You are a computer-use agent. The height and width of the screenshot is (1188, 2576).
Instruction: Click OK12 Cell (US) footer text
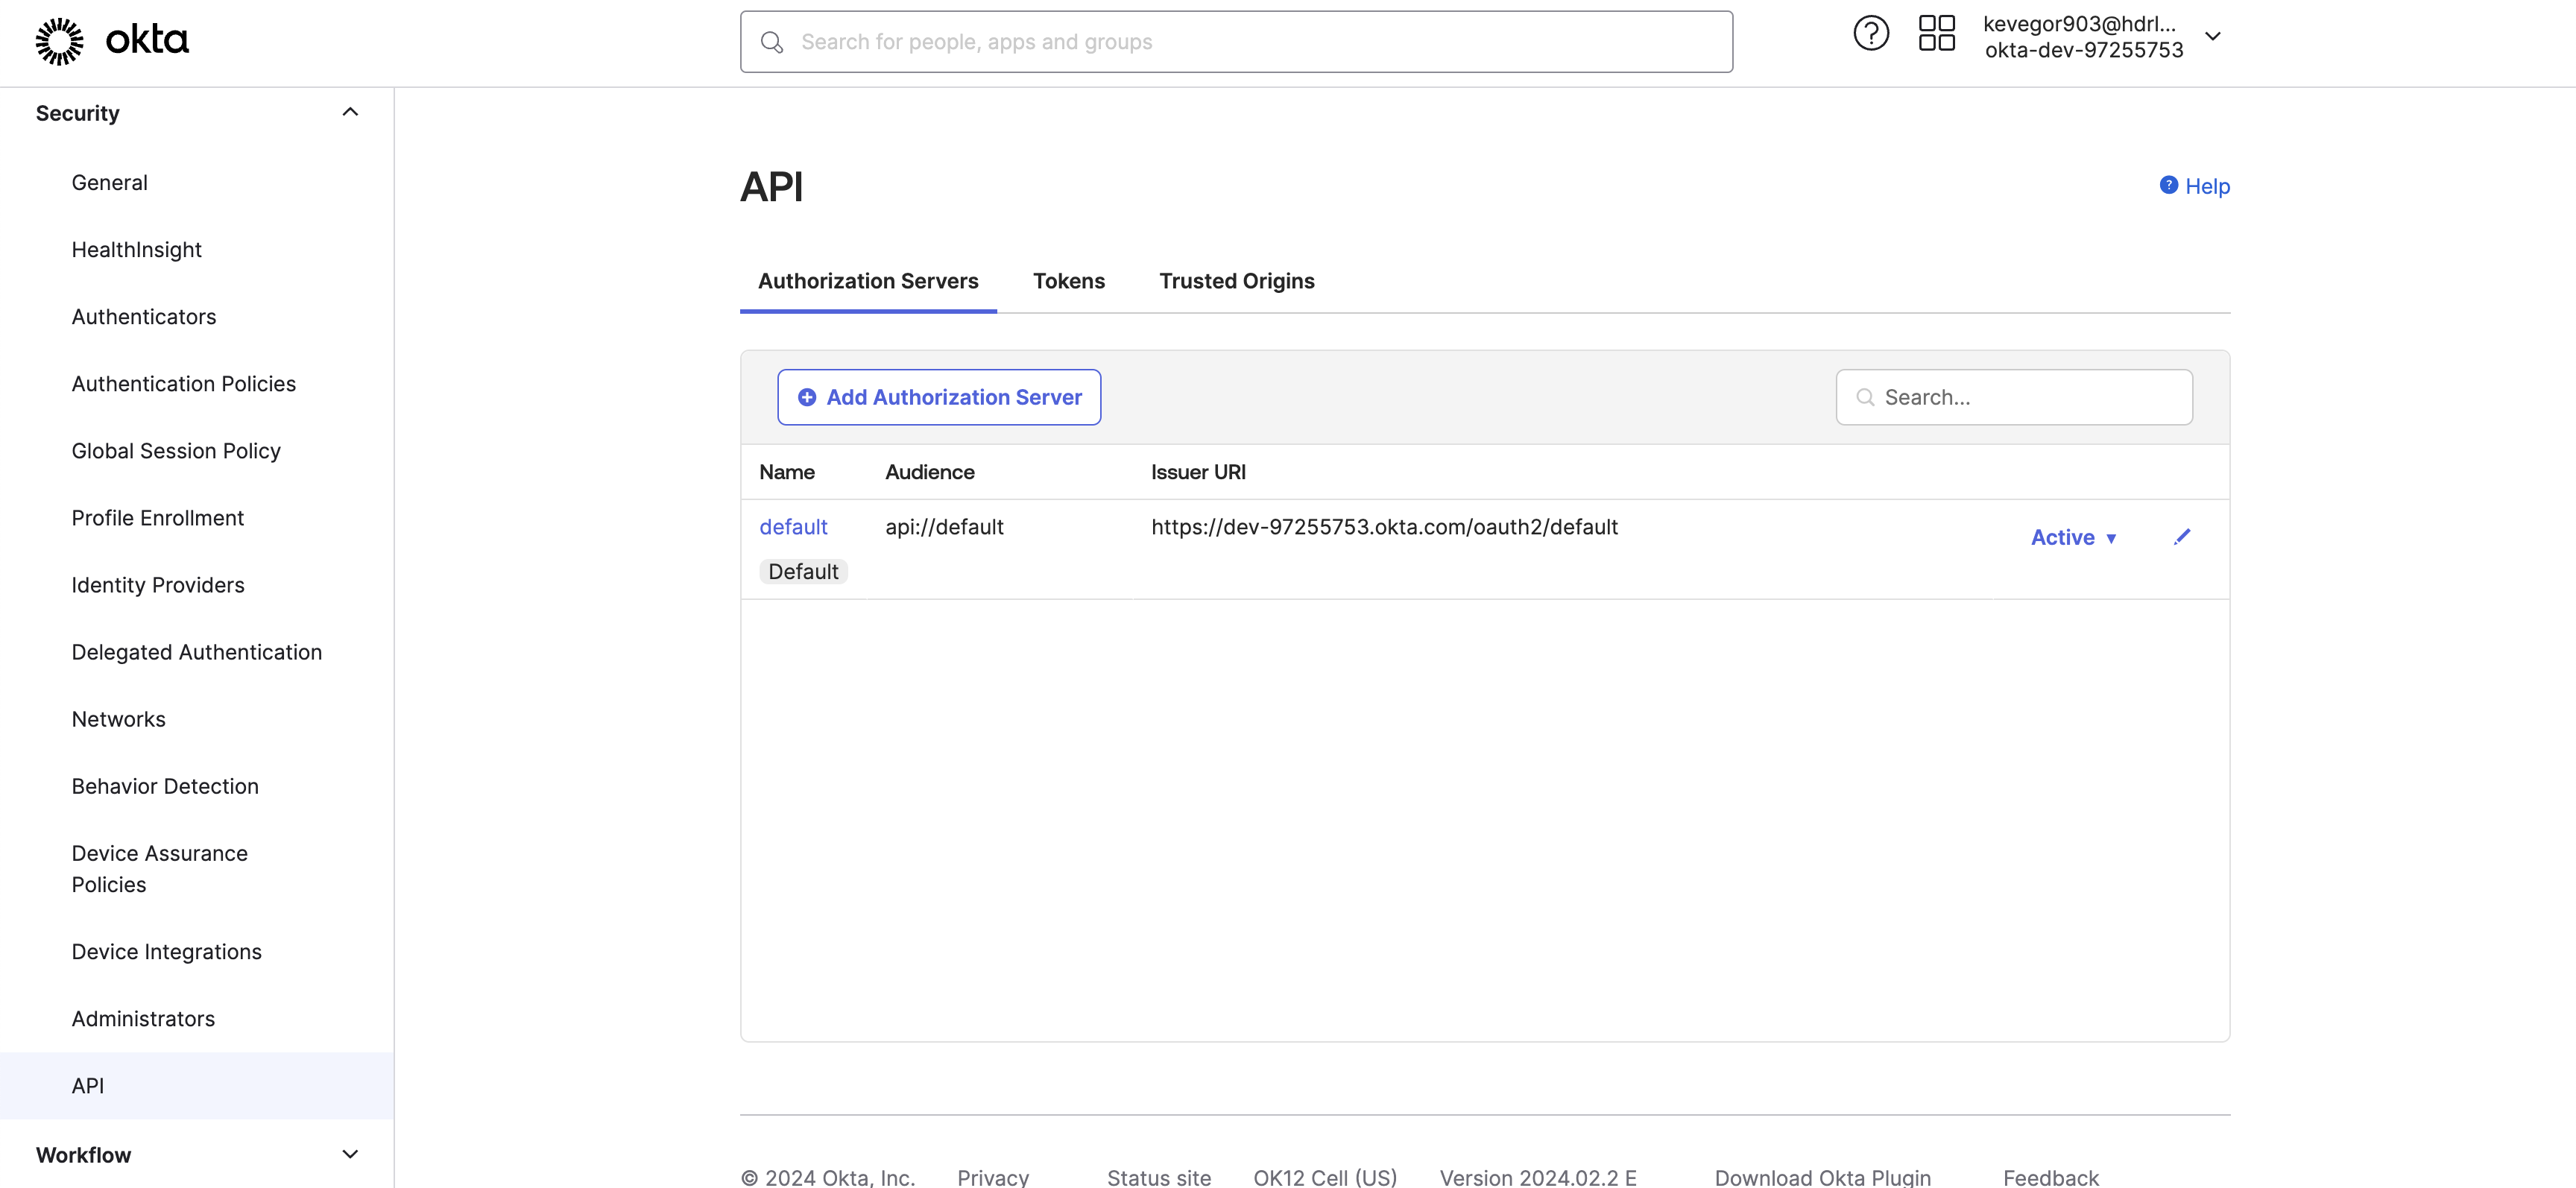coord(1324,1177)
